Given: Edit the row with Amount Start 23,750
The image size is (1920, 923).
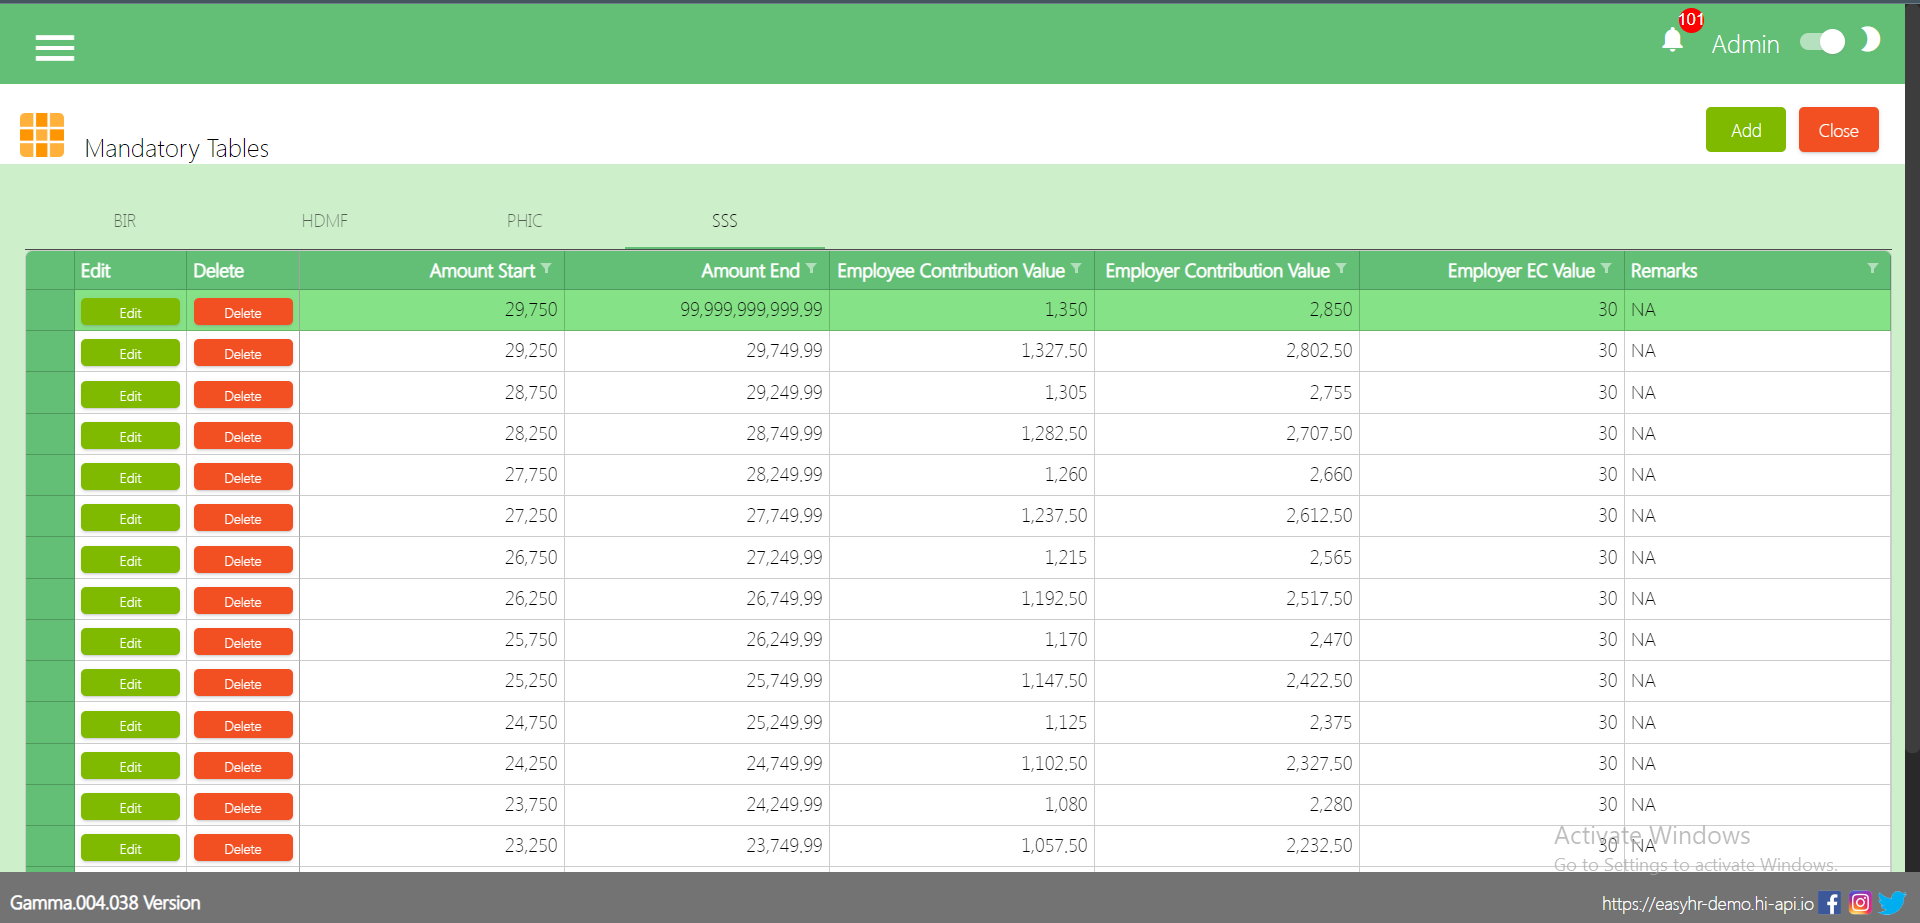Looking at the screenshot, I should click(130, 807).
